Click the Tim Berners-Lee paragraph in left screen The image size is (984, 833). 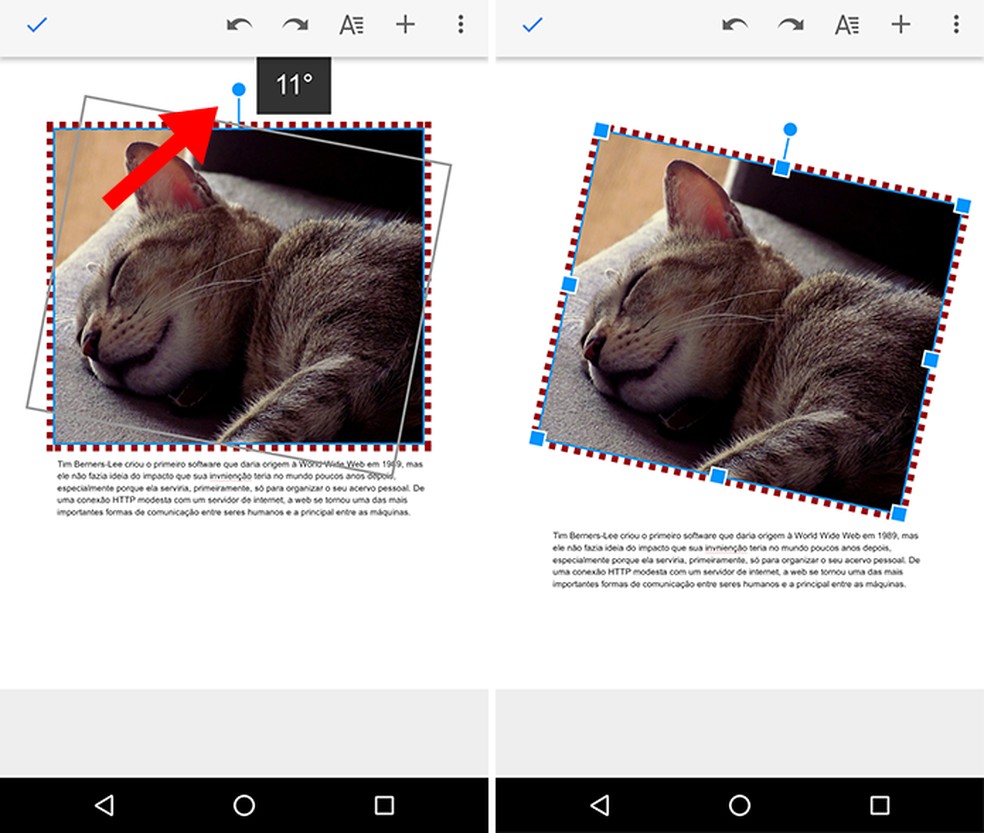[x=240, y=488]
